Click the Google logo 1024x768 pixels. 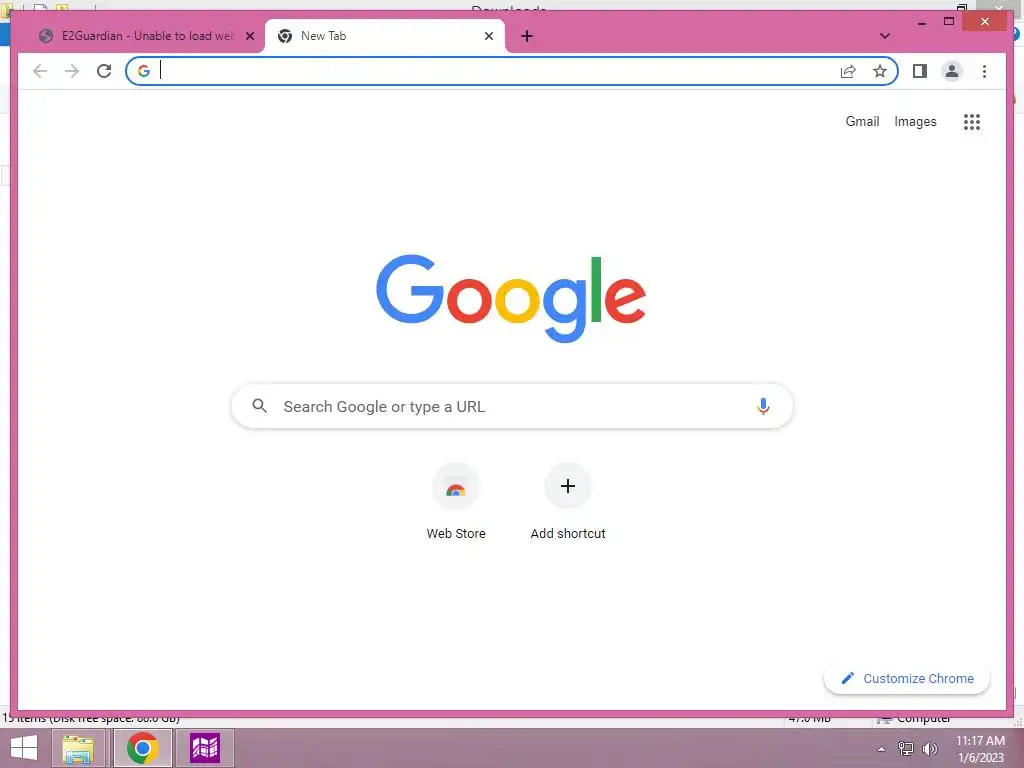(511, 298)
